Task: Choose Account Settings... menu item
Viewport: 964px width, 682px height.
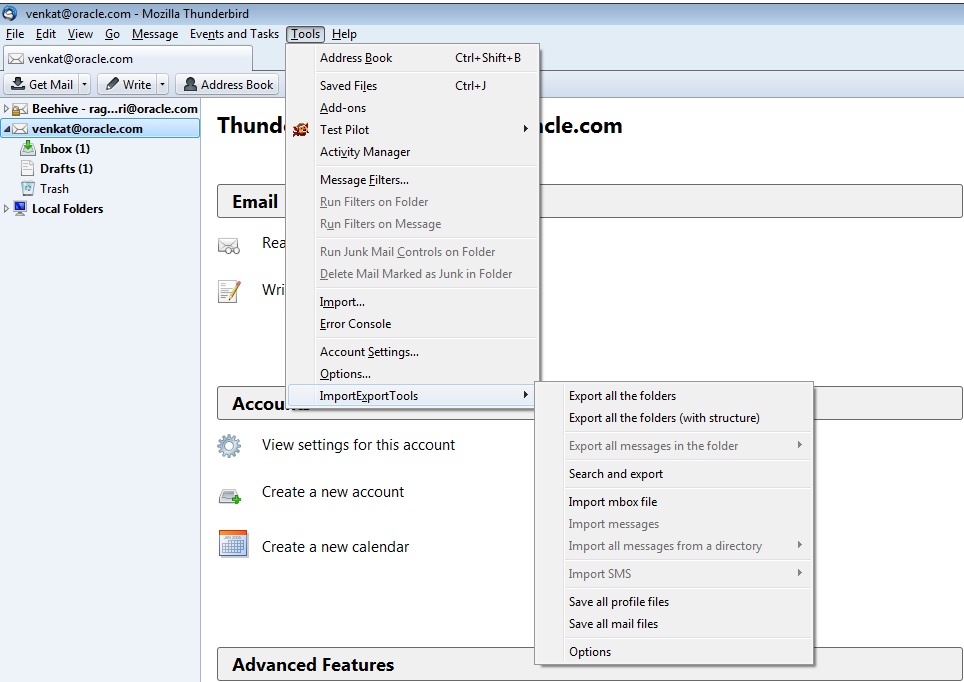Action: click(413, 352)
